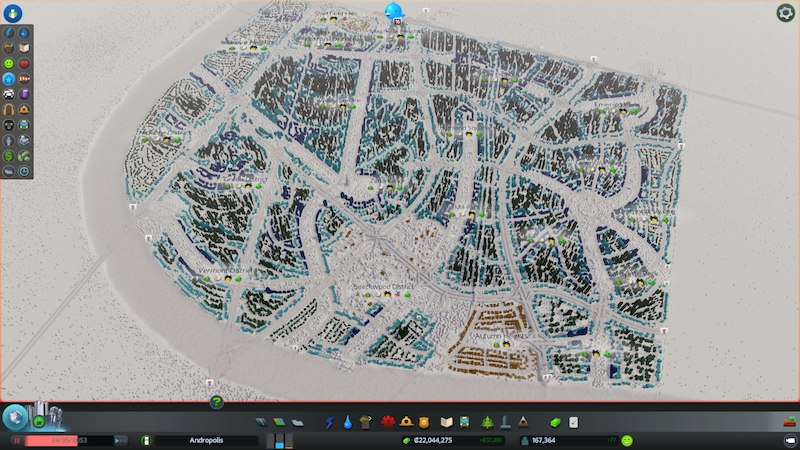Image resolution: width=800 pixels, height=450 pixels.
Task: Click the zoning demand RCI bars
Action: click(x=285, y=440)
